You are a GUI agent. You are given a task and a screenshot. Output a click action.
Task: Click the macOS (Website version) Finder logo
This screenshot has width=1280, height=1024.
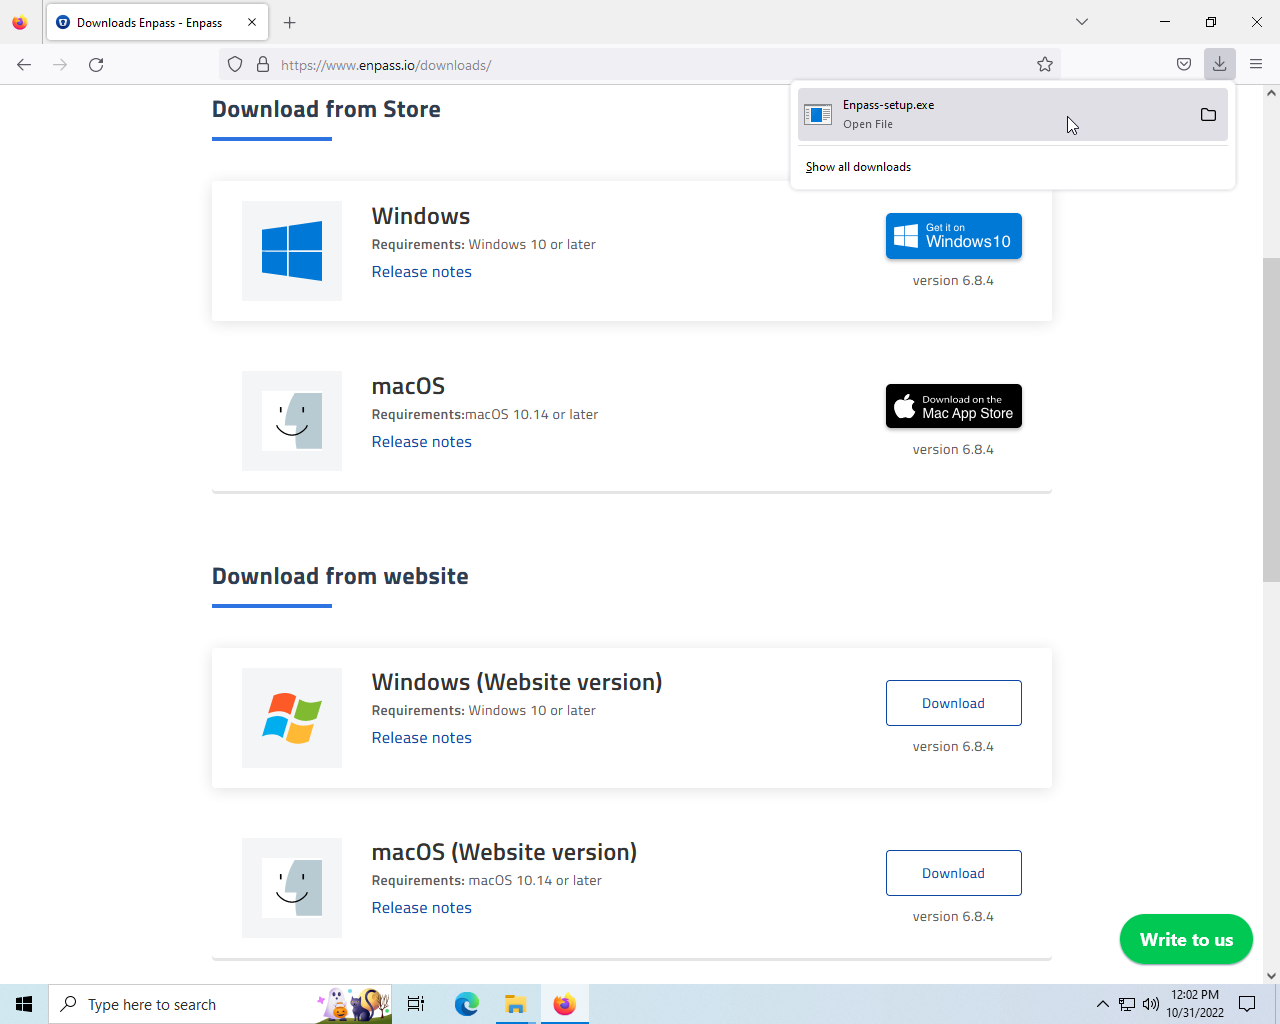click(x=292, y=888)
